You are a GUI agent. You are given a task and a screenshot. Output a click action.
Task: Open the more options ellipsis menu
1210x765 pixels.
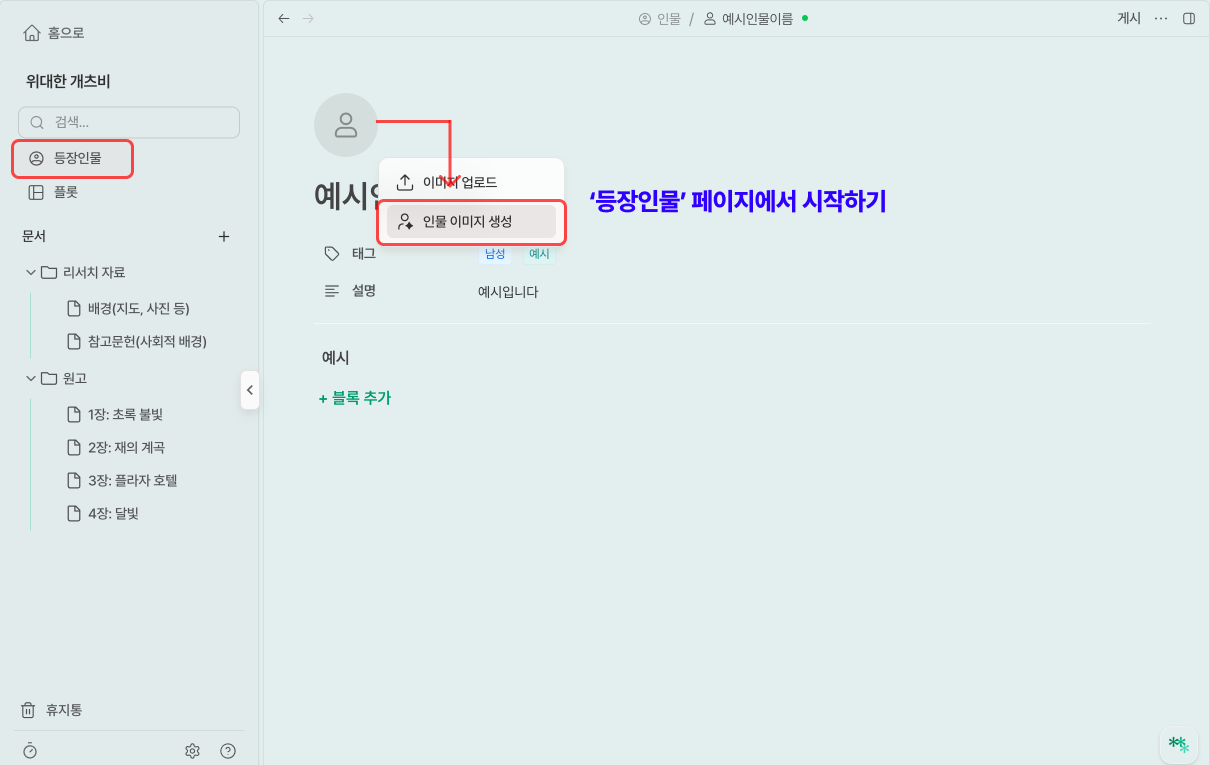click(x=1160, y=18)
